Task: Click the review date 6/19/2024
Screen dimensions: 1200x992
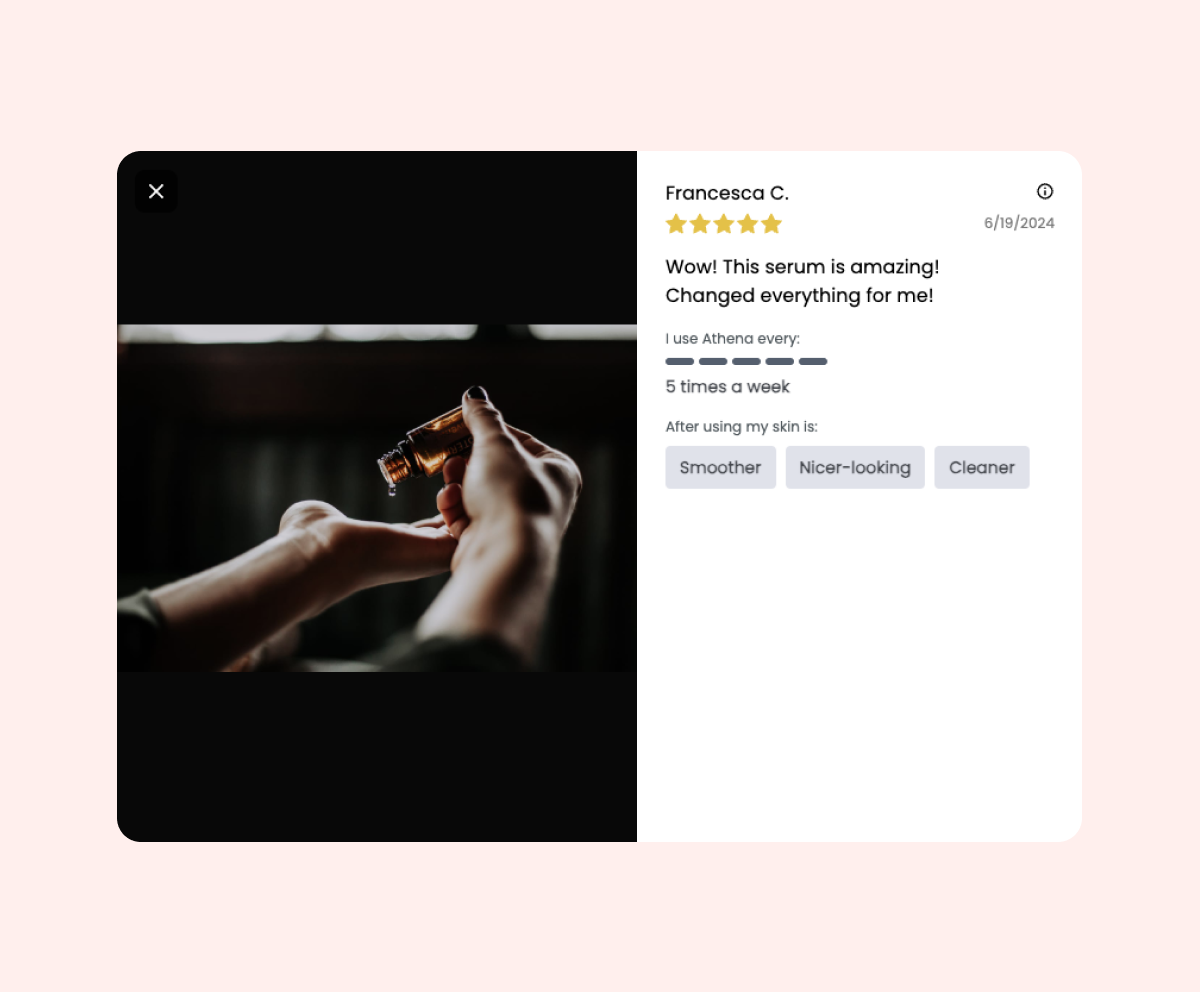Action: click(1019, 223)
